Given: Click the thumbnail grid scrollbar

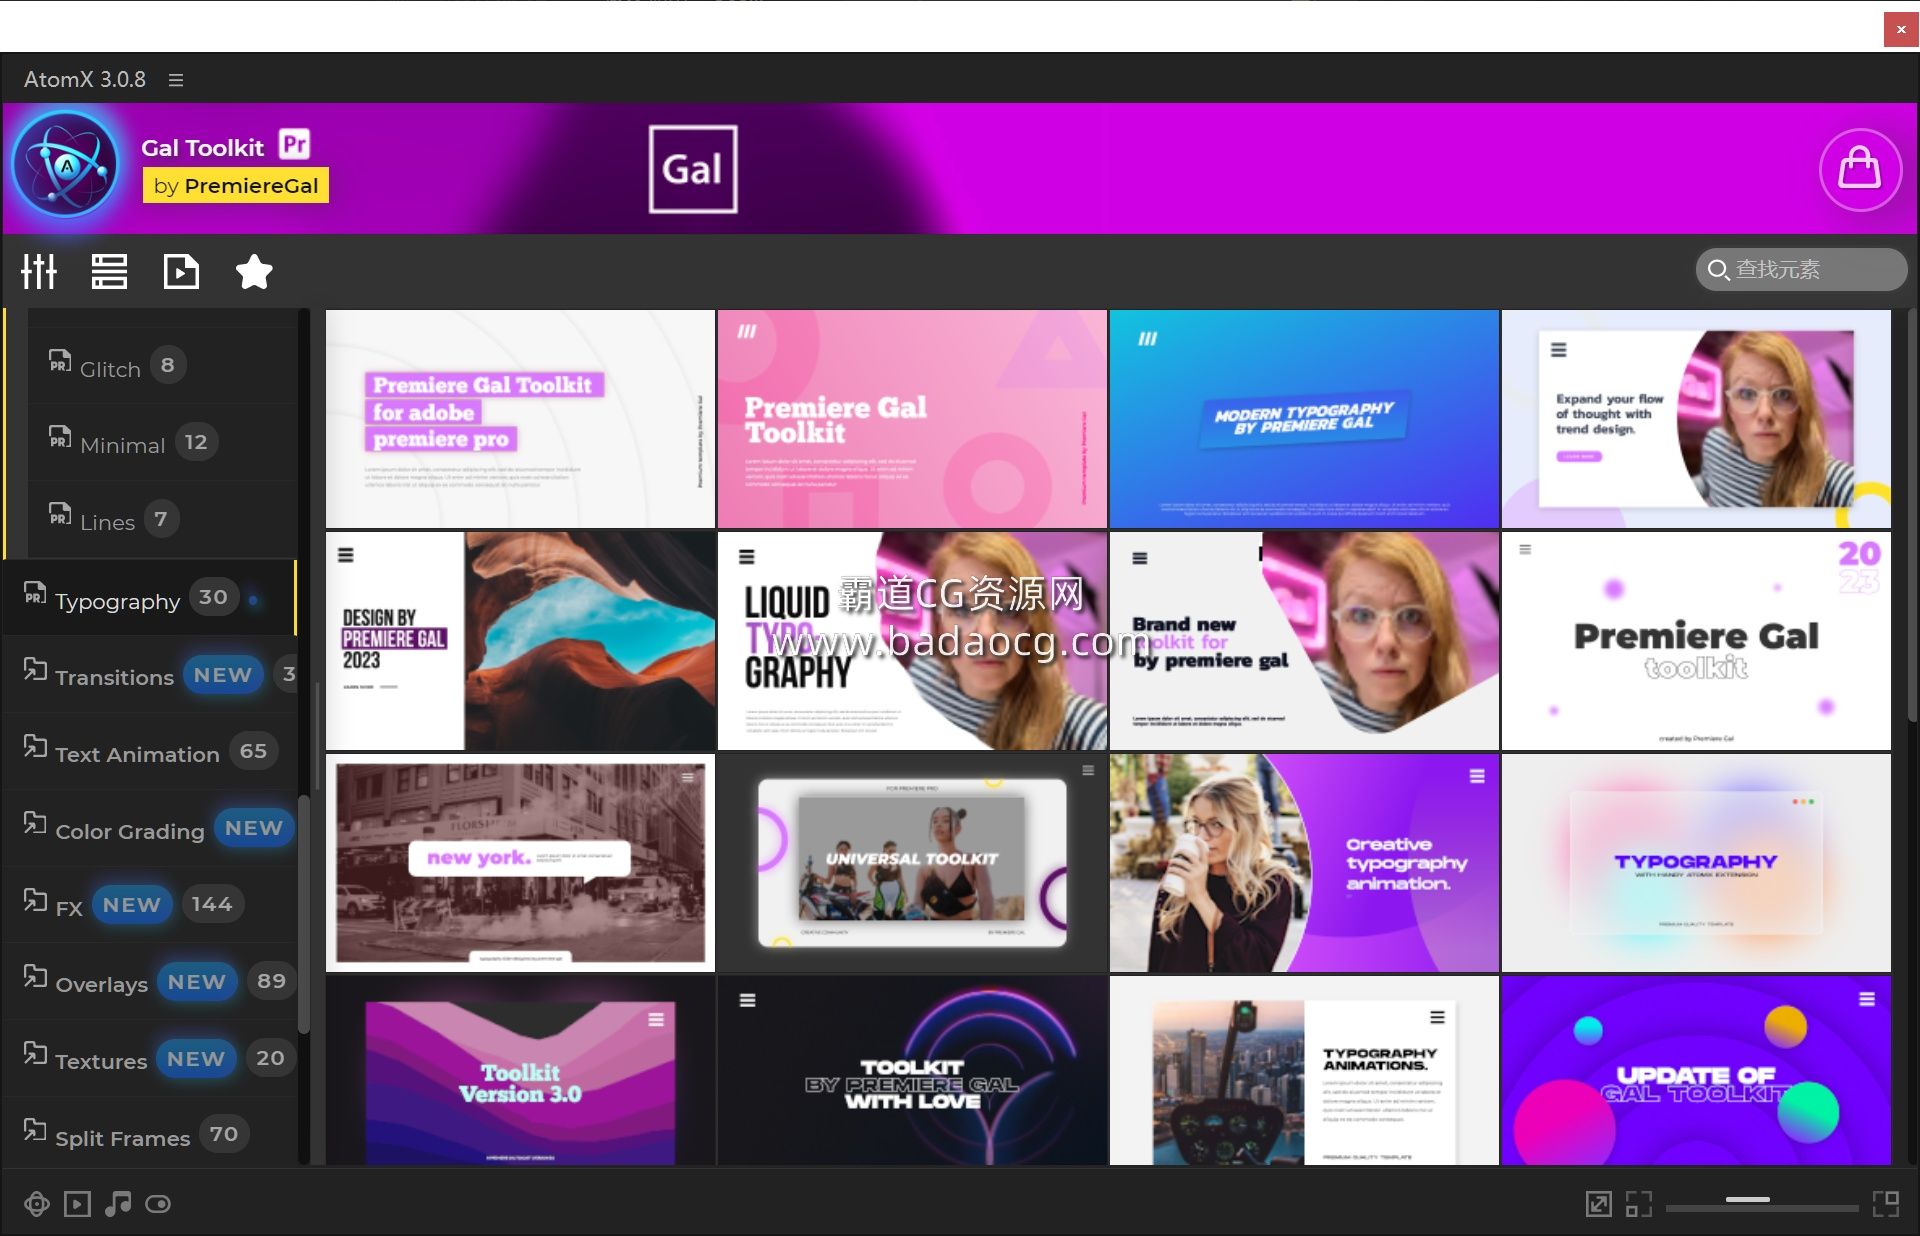Looking at the screenshot, I should point(1912,515).
